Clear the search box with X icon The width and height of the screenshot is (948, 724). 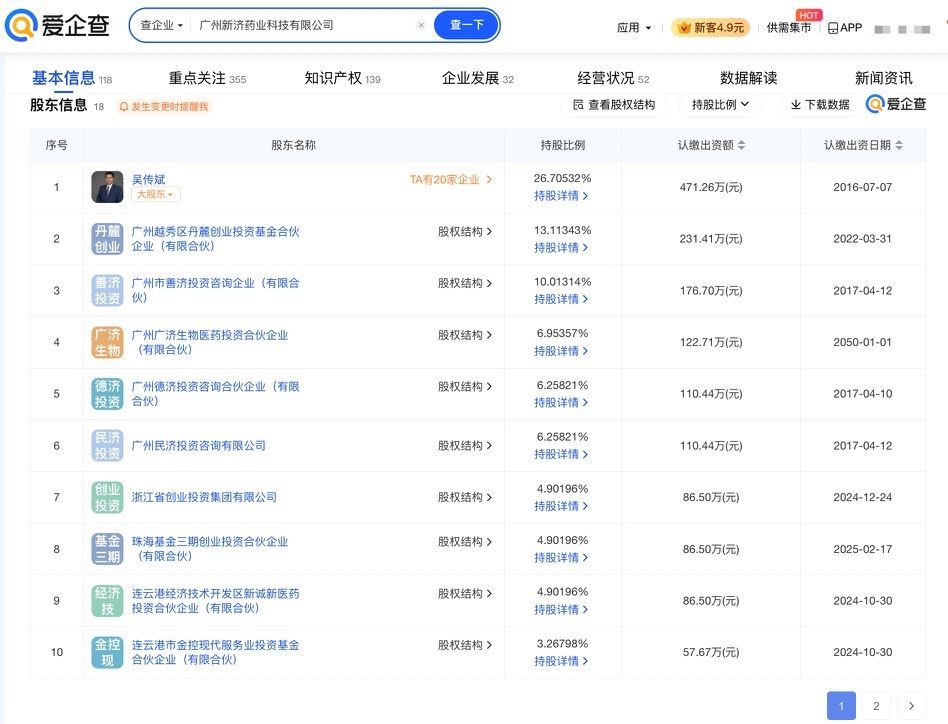[421, 25]
